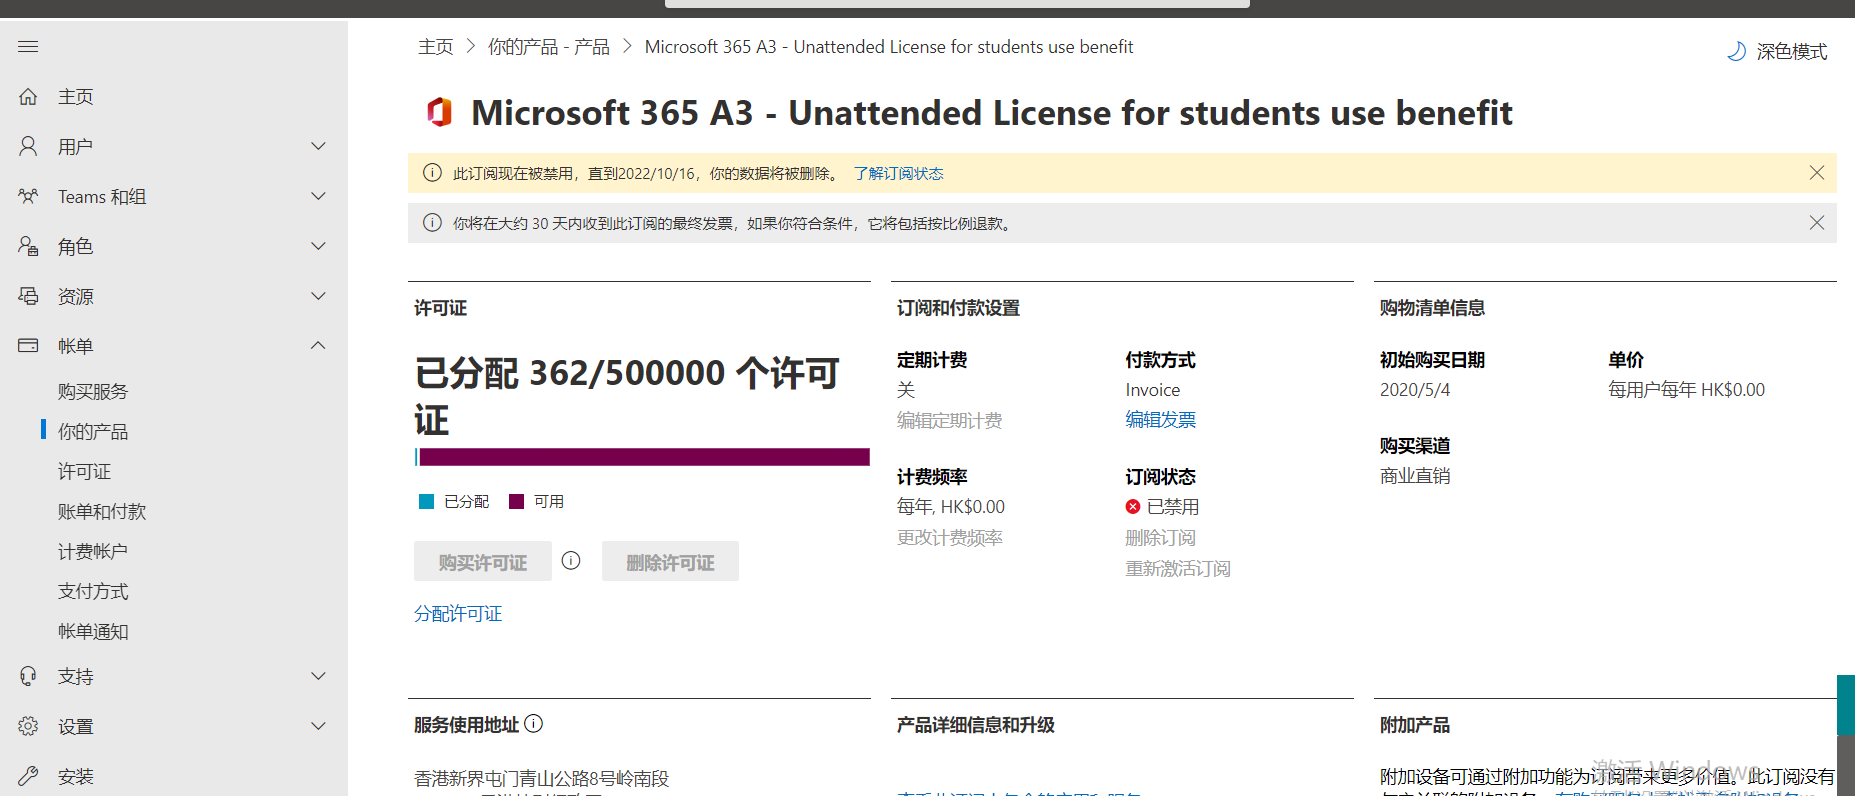This screenshot has width=1855, height=796.
Task: Click info icon beside buy licenses button
Action: 571,561
